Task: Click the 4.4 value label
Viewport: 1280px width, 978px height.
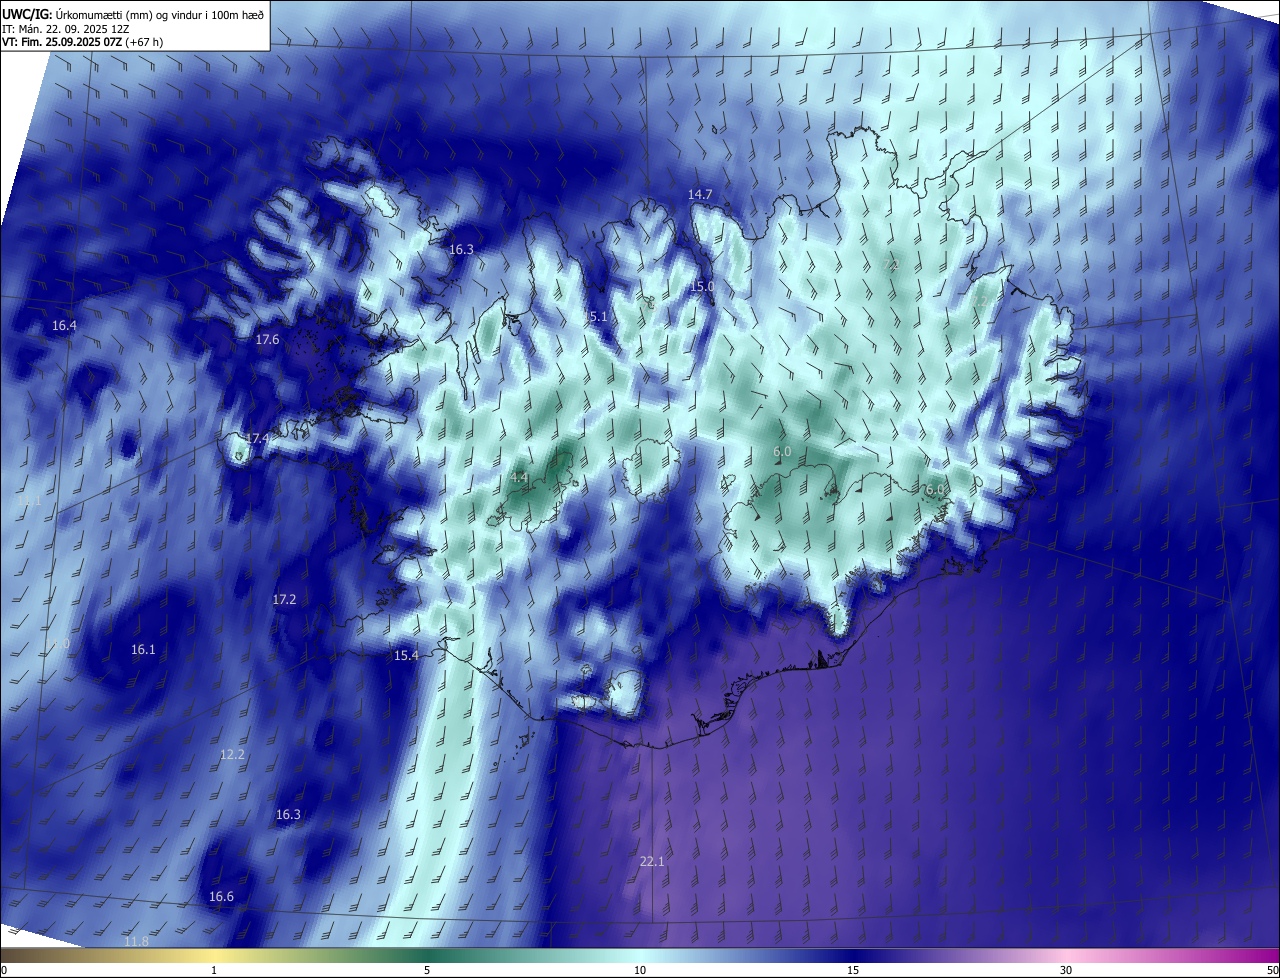Action: [519, 479]
